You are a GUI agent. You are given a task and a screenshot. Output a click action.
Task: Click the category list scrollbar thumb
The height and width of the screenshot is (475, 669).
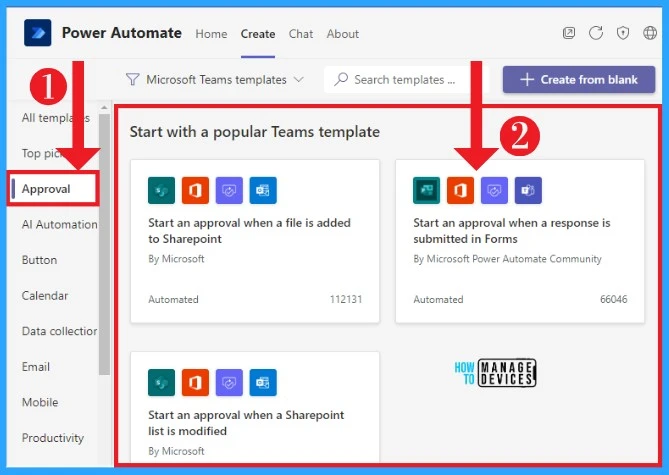click(x=104, y=244)
